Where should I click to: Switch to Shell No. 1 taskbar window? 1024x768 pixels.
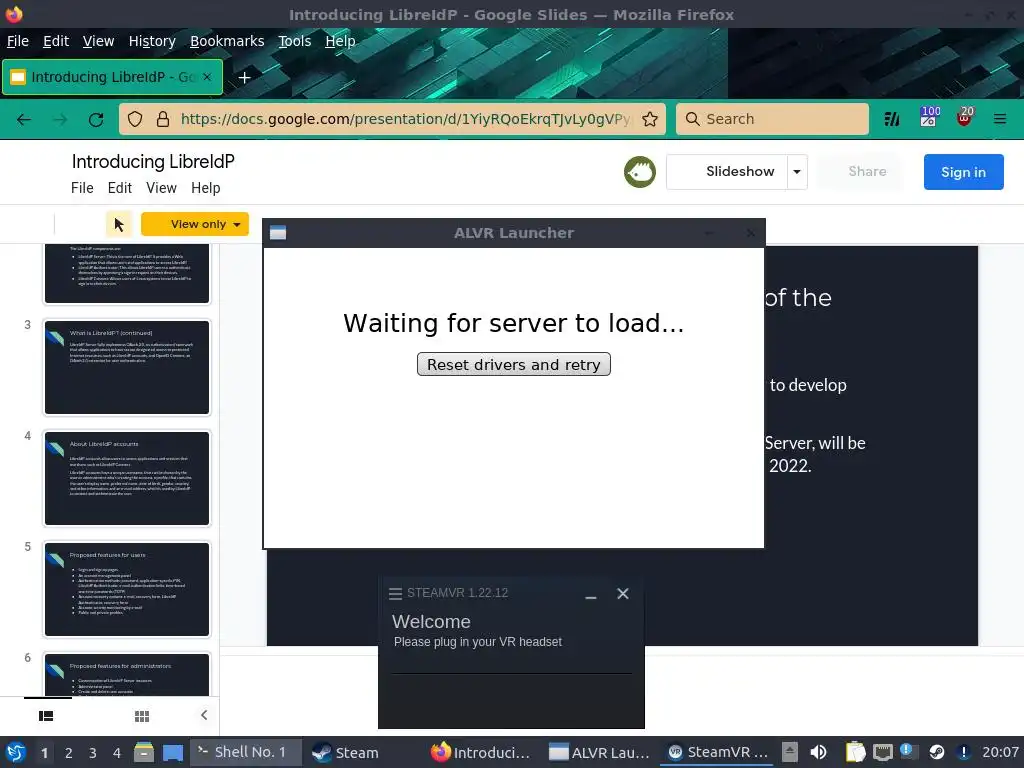coord(246,752)
